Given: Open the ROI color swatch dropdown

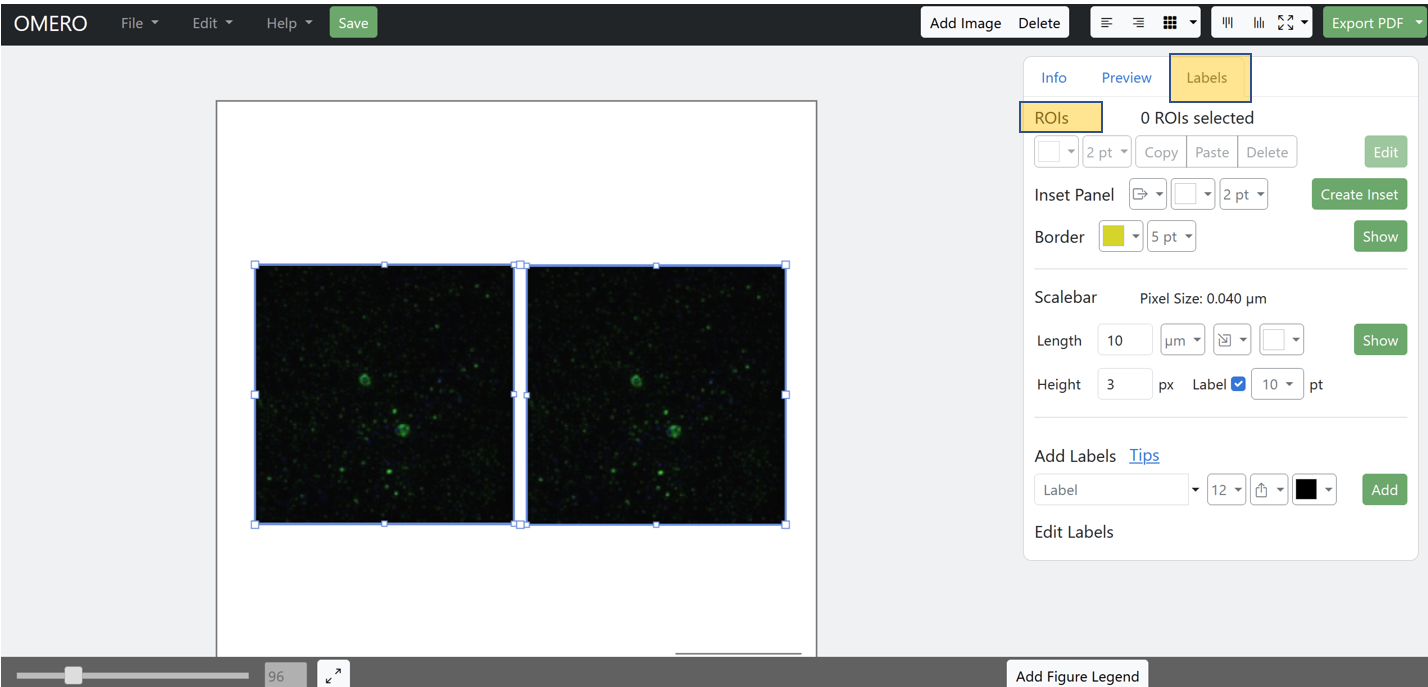Looking at the screenshot, I should click(1056, 152).
